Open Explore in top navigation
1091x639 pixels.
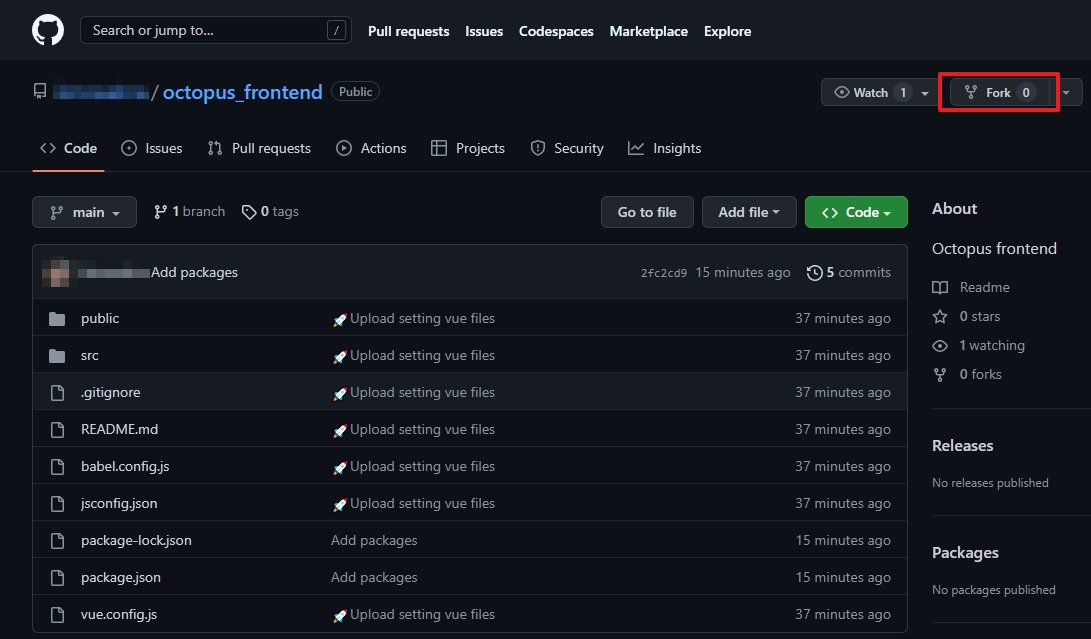tap(727, 31)
